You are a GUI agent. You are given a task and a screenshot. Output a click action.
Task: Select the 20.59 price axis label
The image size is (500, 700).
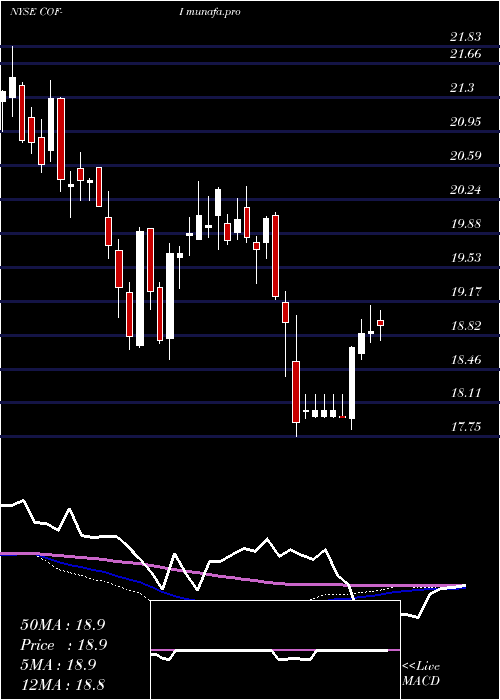[x=465, y=156]
